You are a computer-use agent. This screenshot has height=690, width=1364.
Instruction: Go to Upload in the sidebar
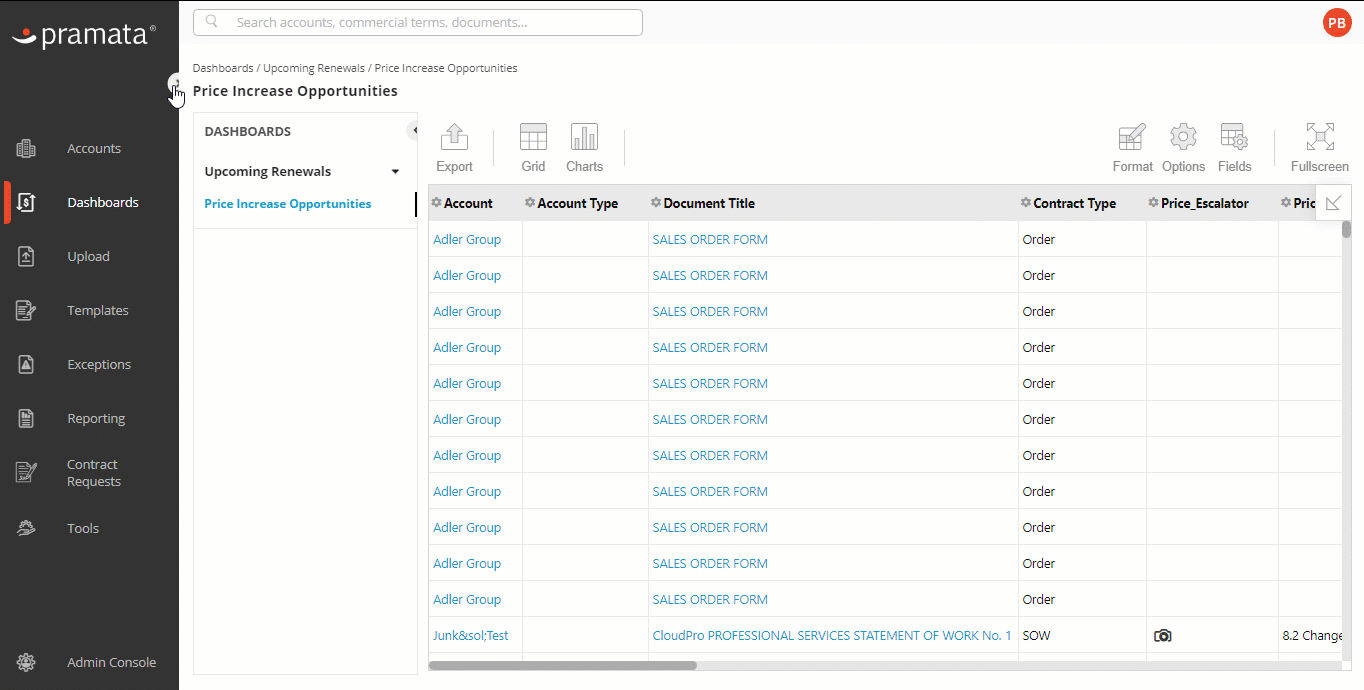click(x=88, y=257)
